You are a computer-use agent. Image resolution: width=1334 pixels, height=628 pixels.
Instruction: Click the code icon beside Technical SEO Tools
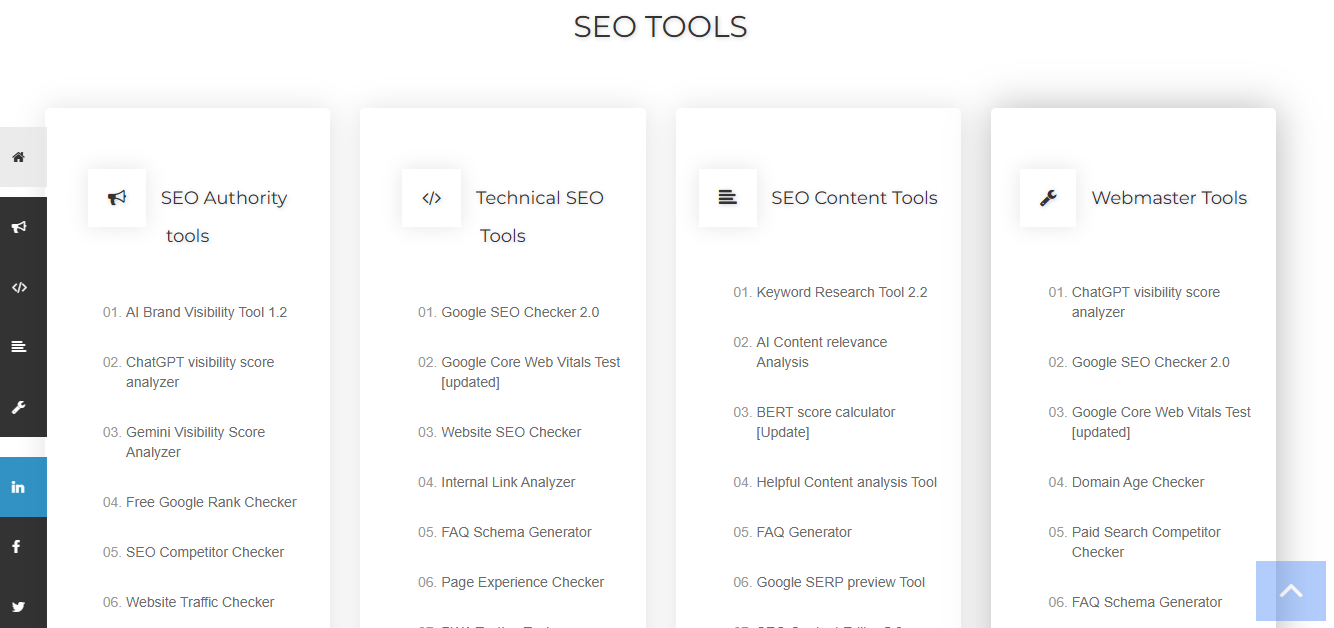click(431, 198)
